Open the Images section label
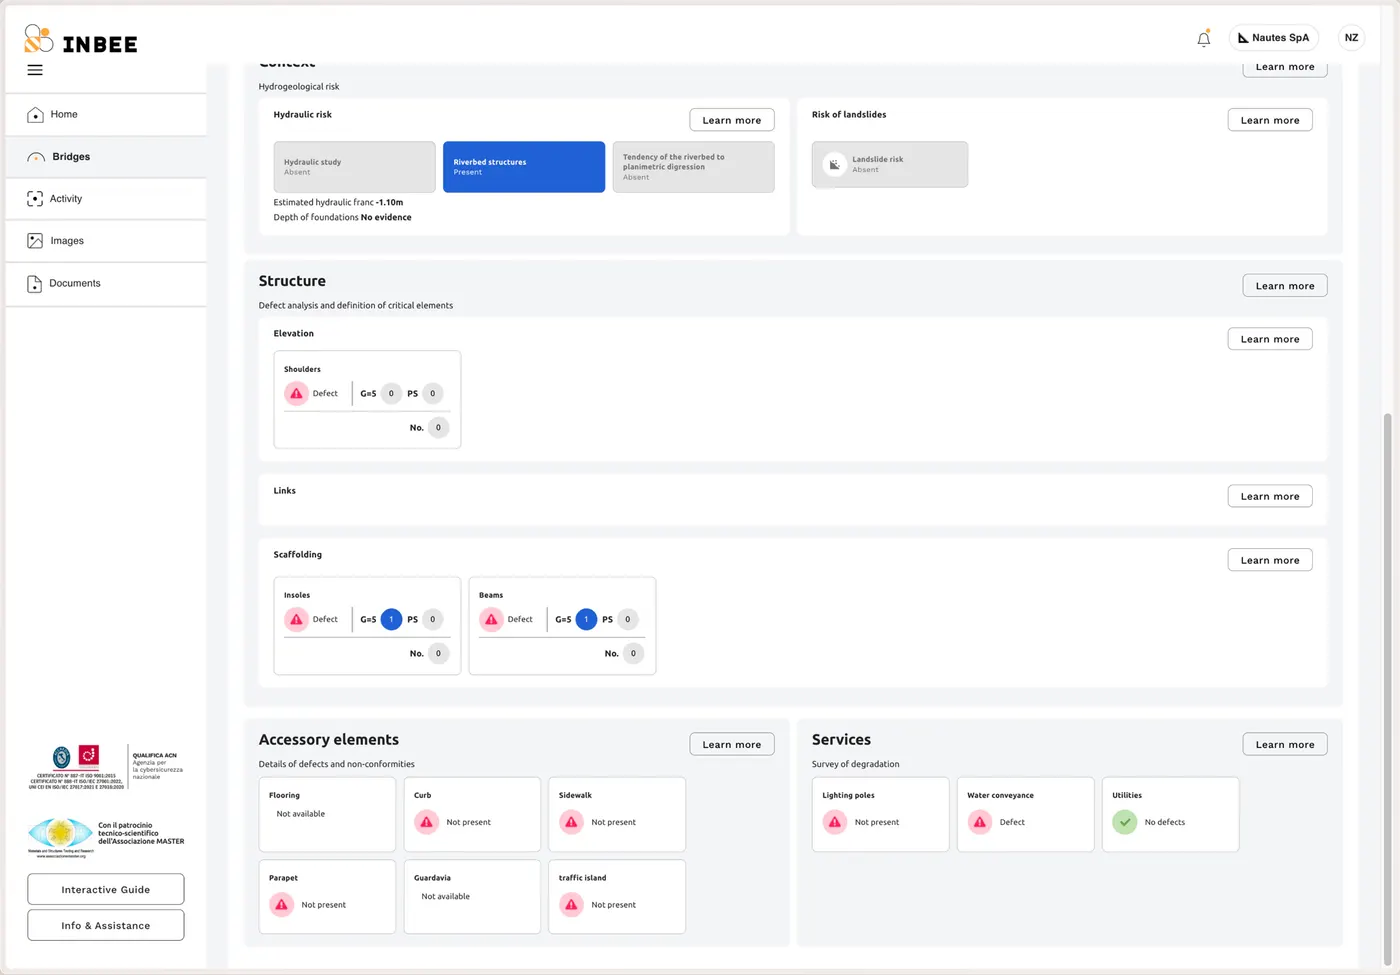Screen dimensions: 1400x975 tap(67, 241)
